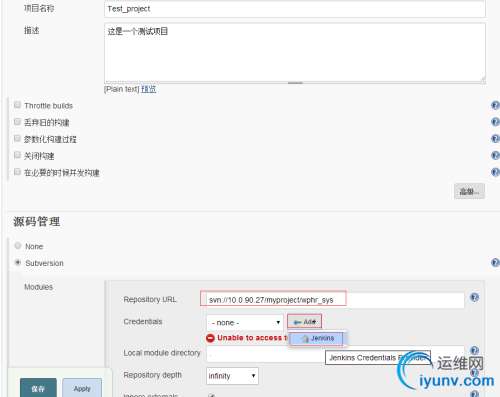The width and height of the screenshot is (500, 397).
Task: Open the 预览 preview link
Action: pyautogui.click(x=149, y=89)
